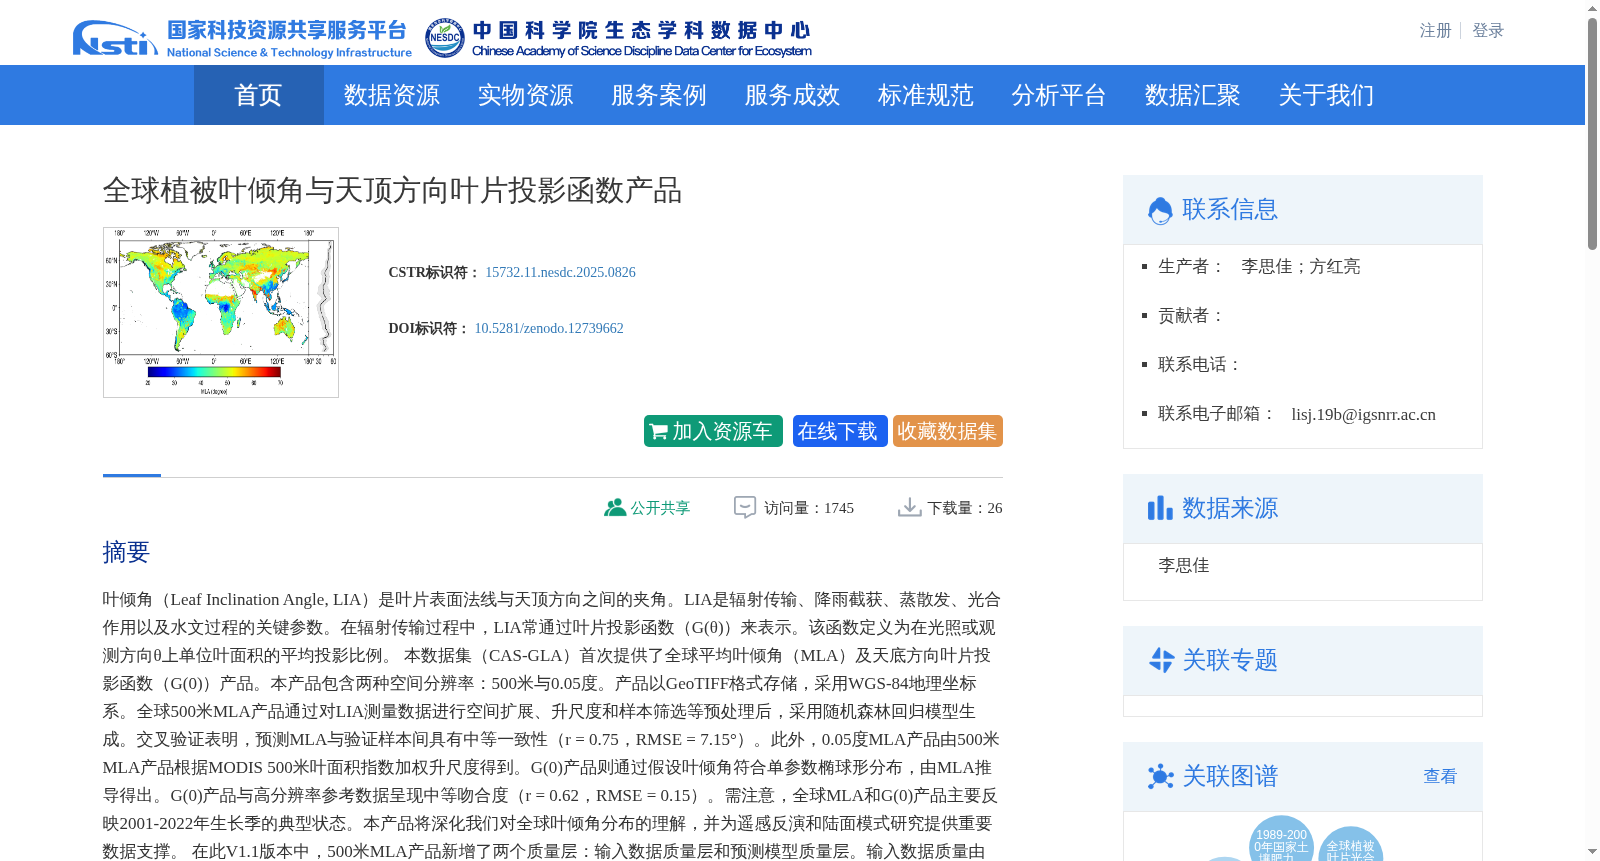Click the visit count comment icon
The height and width of the screenshot is (861, 1600).
745,507
